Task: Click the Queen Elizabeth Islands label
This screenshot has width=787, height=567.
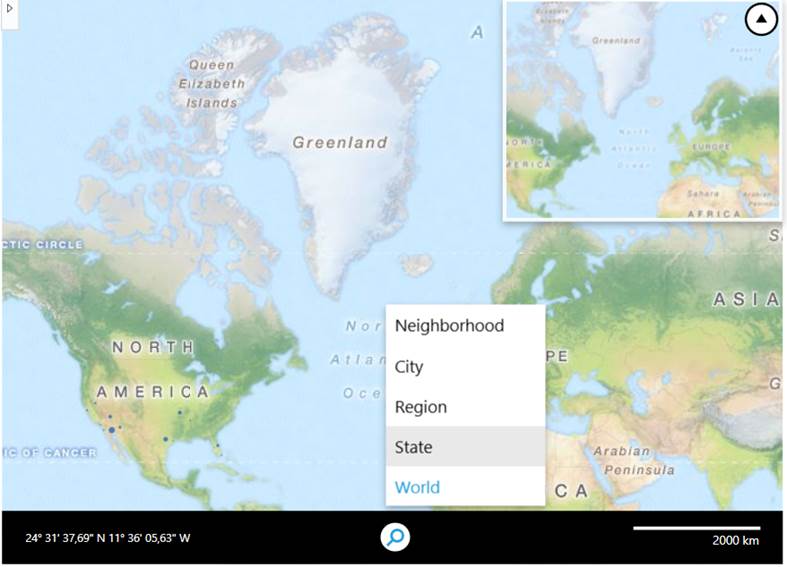Action: click(x=211, y=83)
